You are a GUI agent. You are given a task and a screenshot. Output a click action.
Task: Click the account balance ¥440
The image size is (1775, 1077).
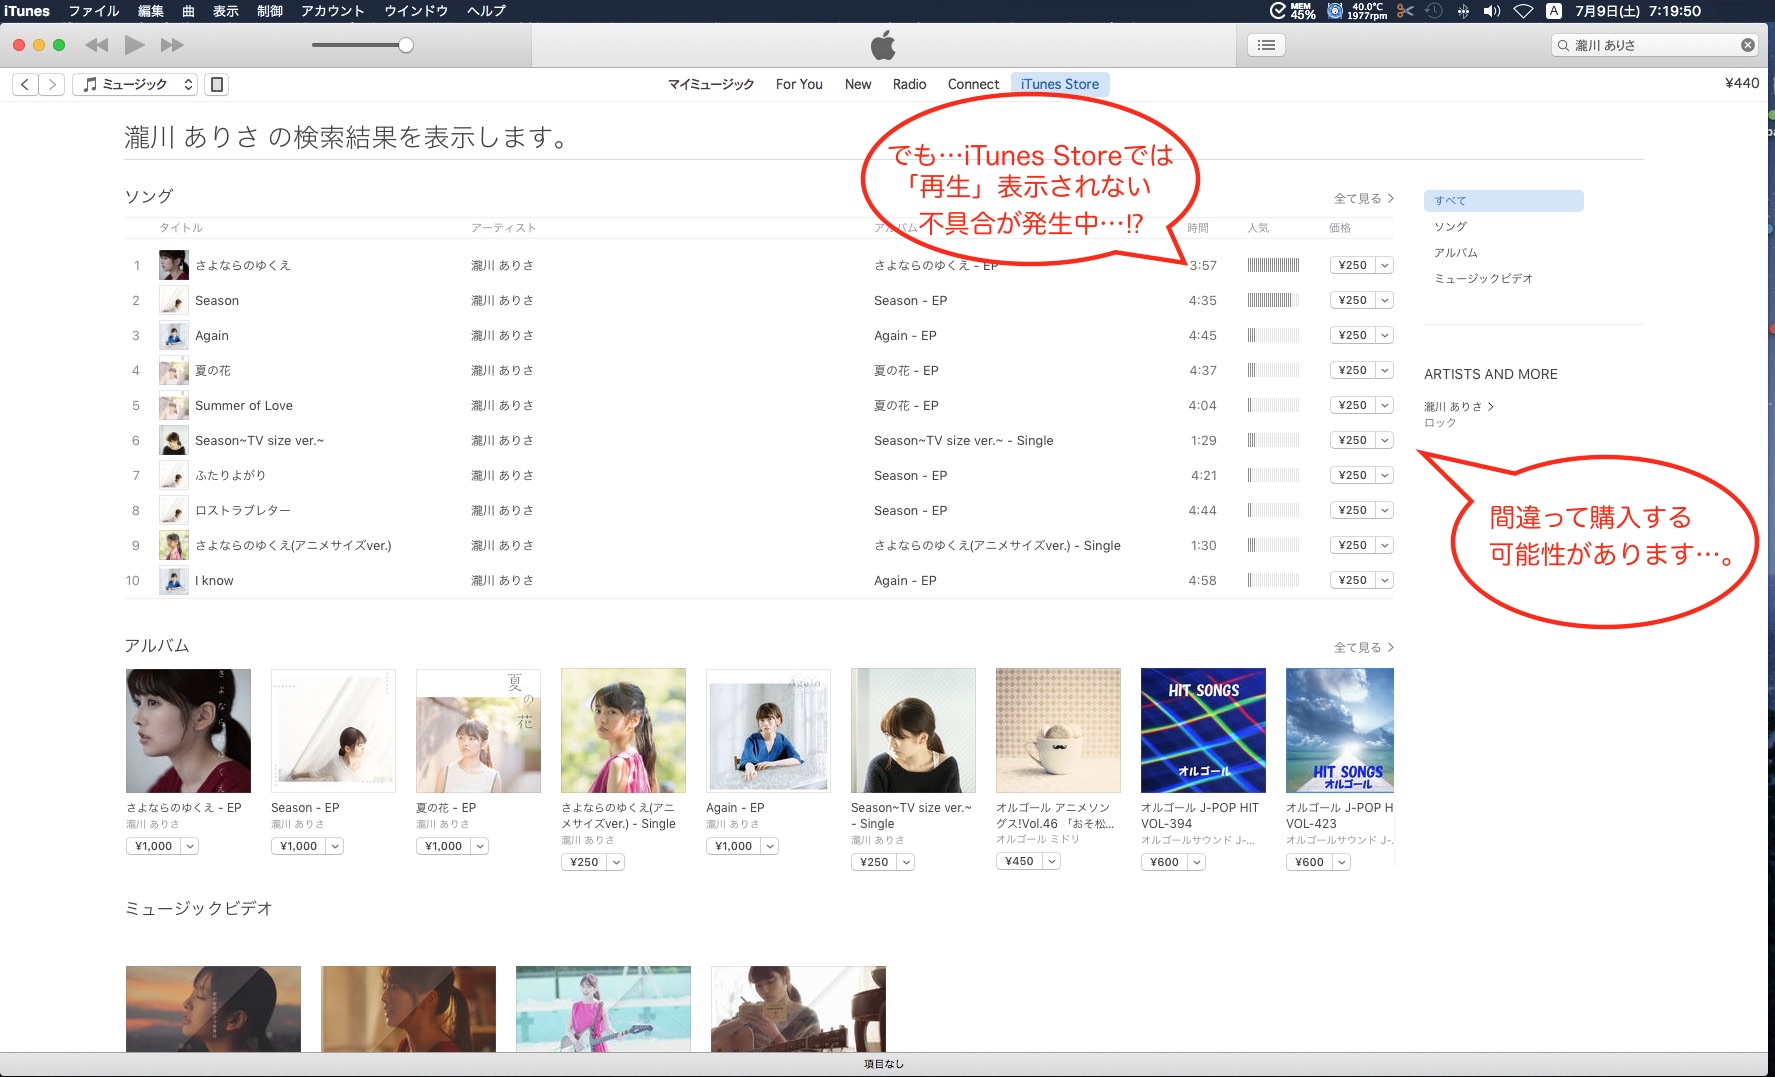1742,83
